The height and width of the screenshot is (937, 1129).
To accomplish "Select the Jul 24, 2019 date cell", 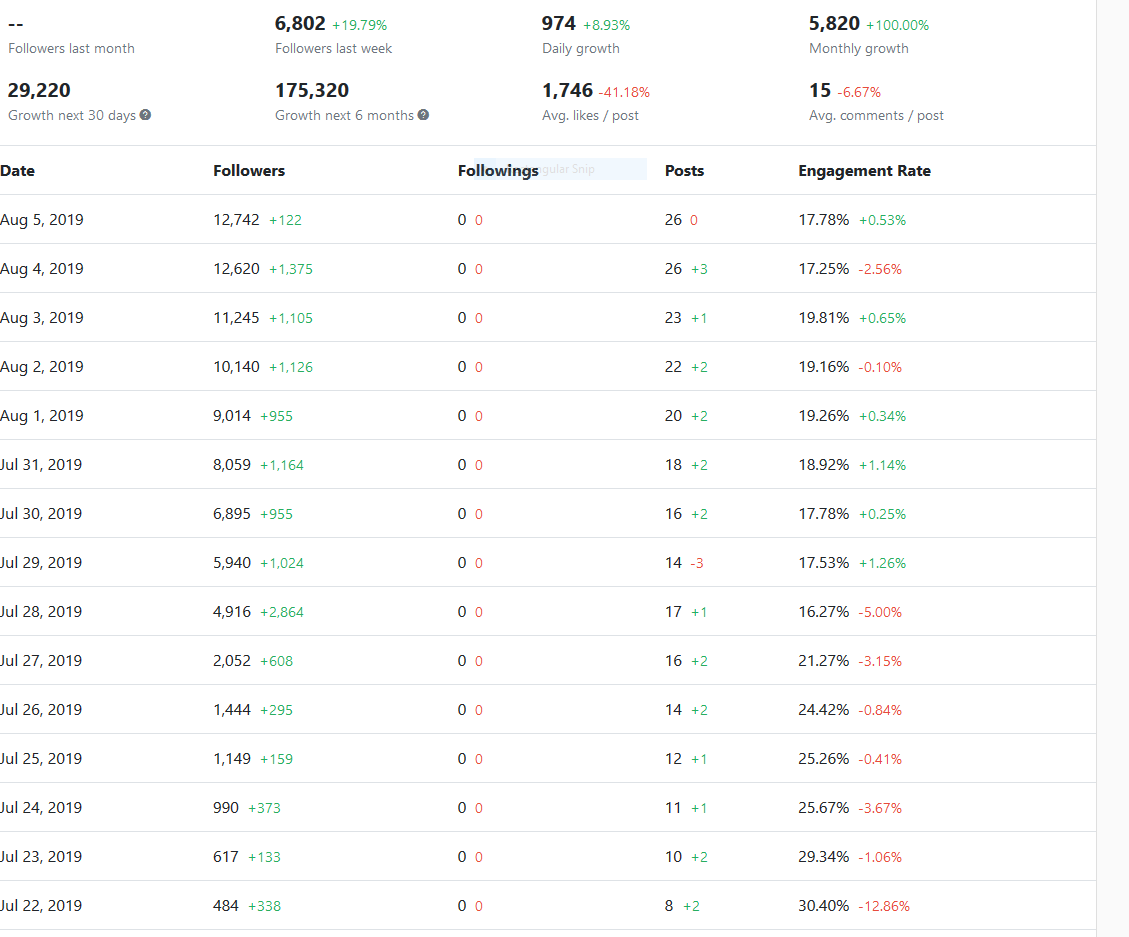I will click(41, 807).
